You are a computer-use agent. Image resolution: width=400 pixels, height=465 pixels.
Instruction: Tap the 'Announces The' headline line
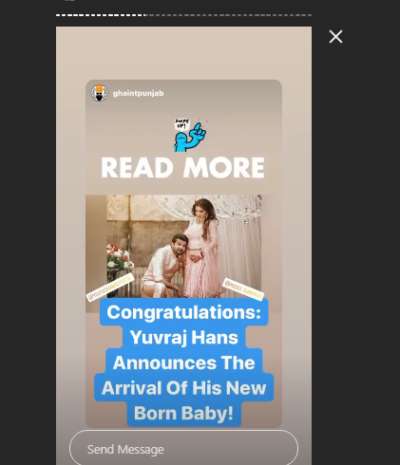tap(184, 363)
